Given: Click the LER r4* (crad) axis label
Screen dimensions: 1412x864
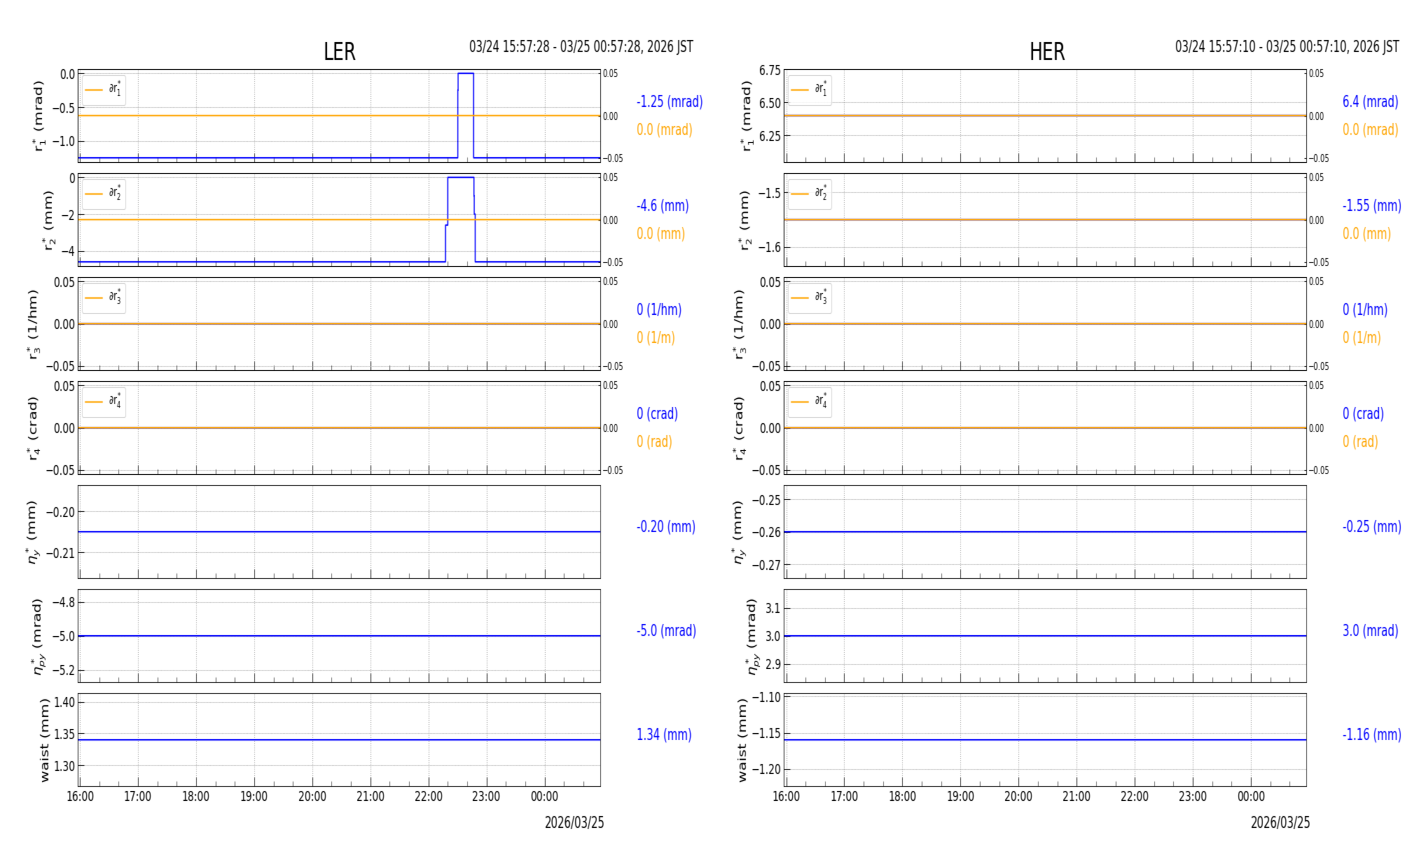Looking at the screenshot, I should point(32,428).
